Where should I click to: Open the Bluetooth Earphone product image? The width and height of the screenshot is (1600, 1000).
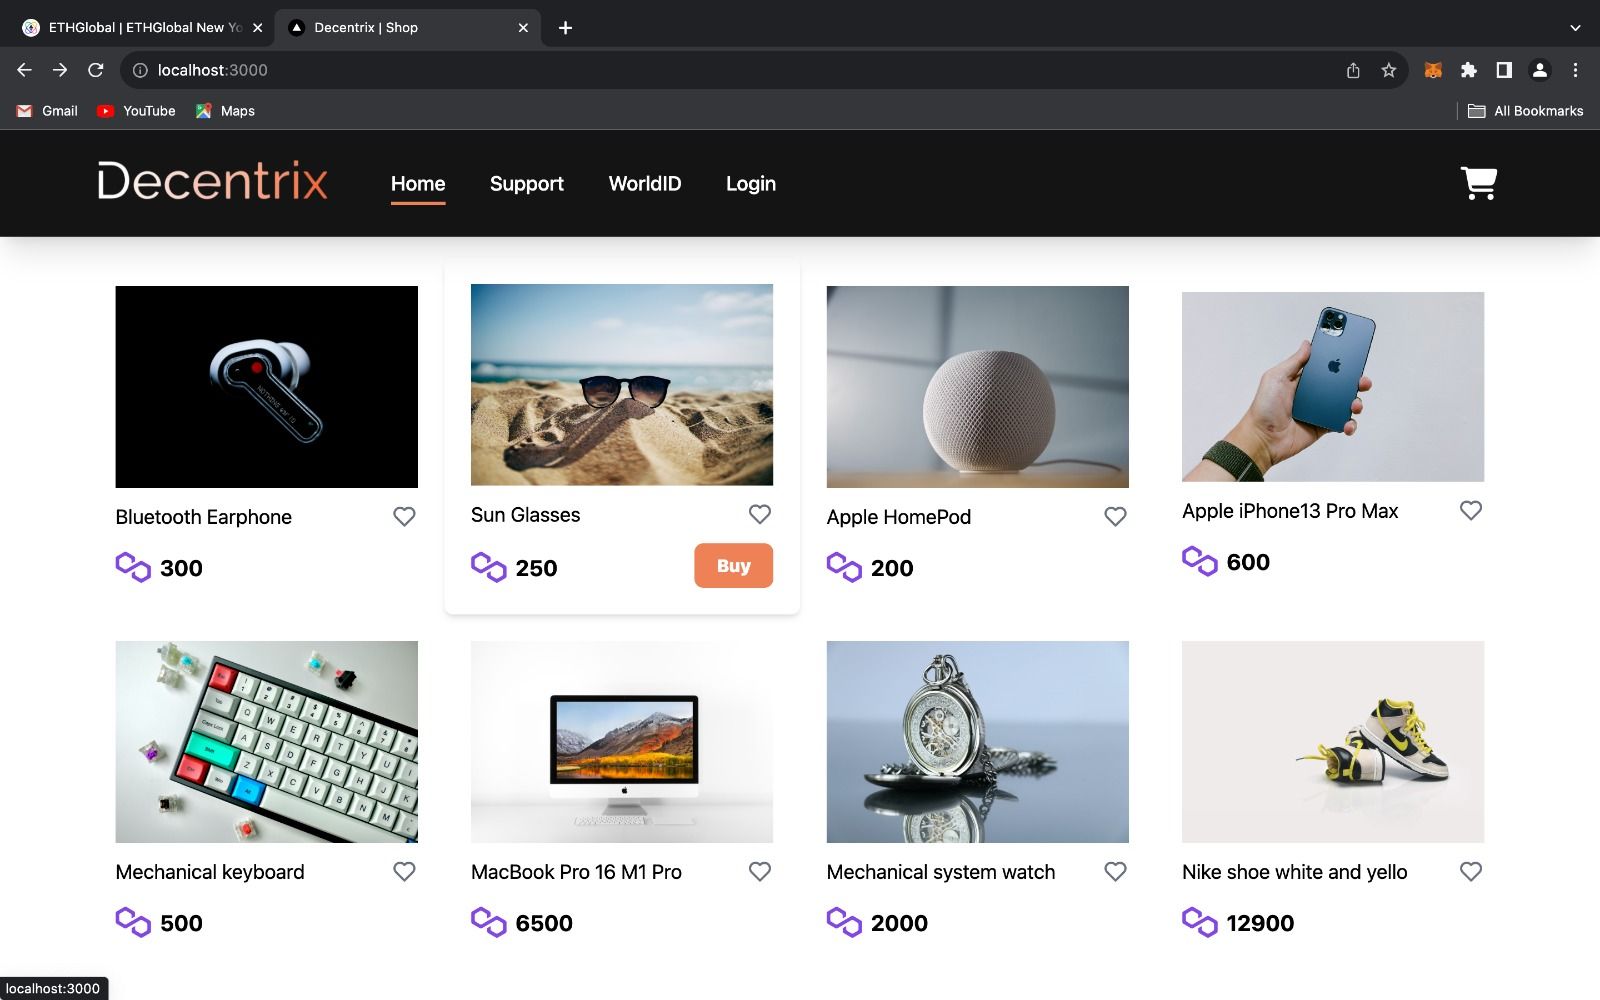(267, 387)
